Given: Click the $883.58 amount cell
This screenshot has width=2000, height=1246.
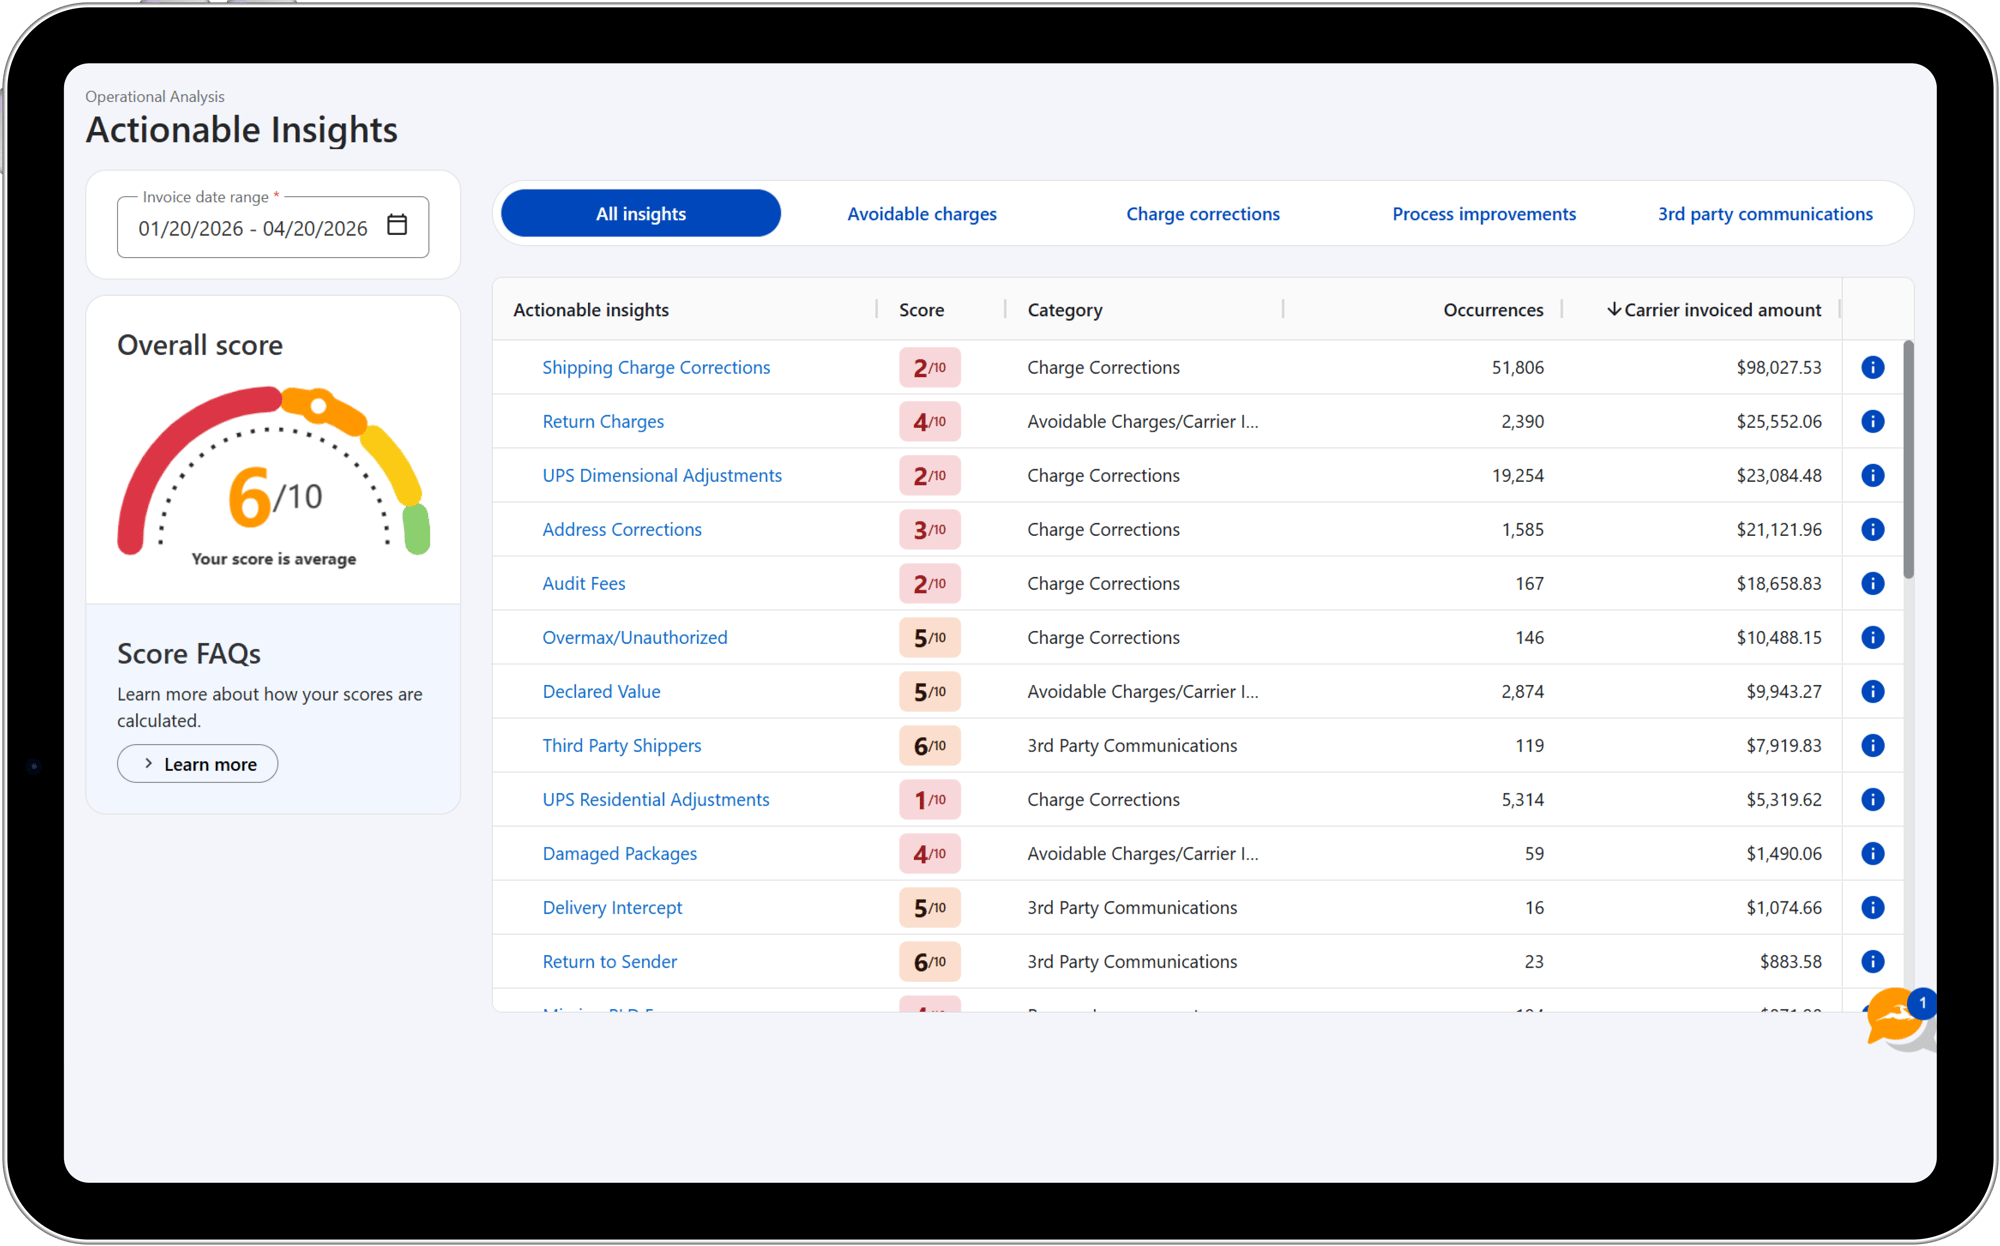Looking at the screenshot, I should (1790, 961).
